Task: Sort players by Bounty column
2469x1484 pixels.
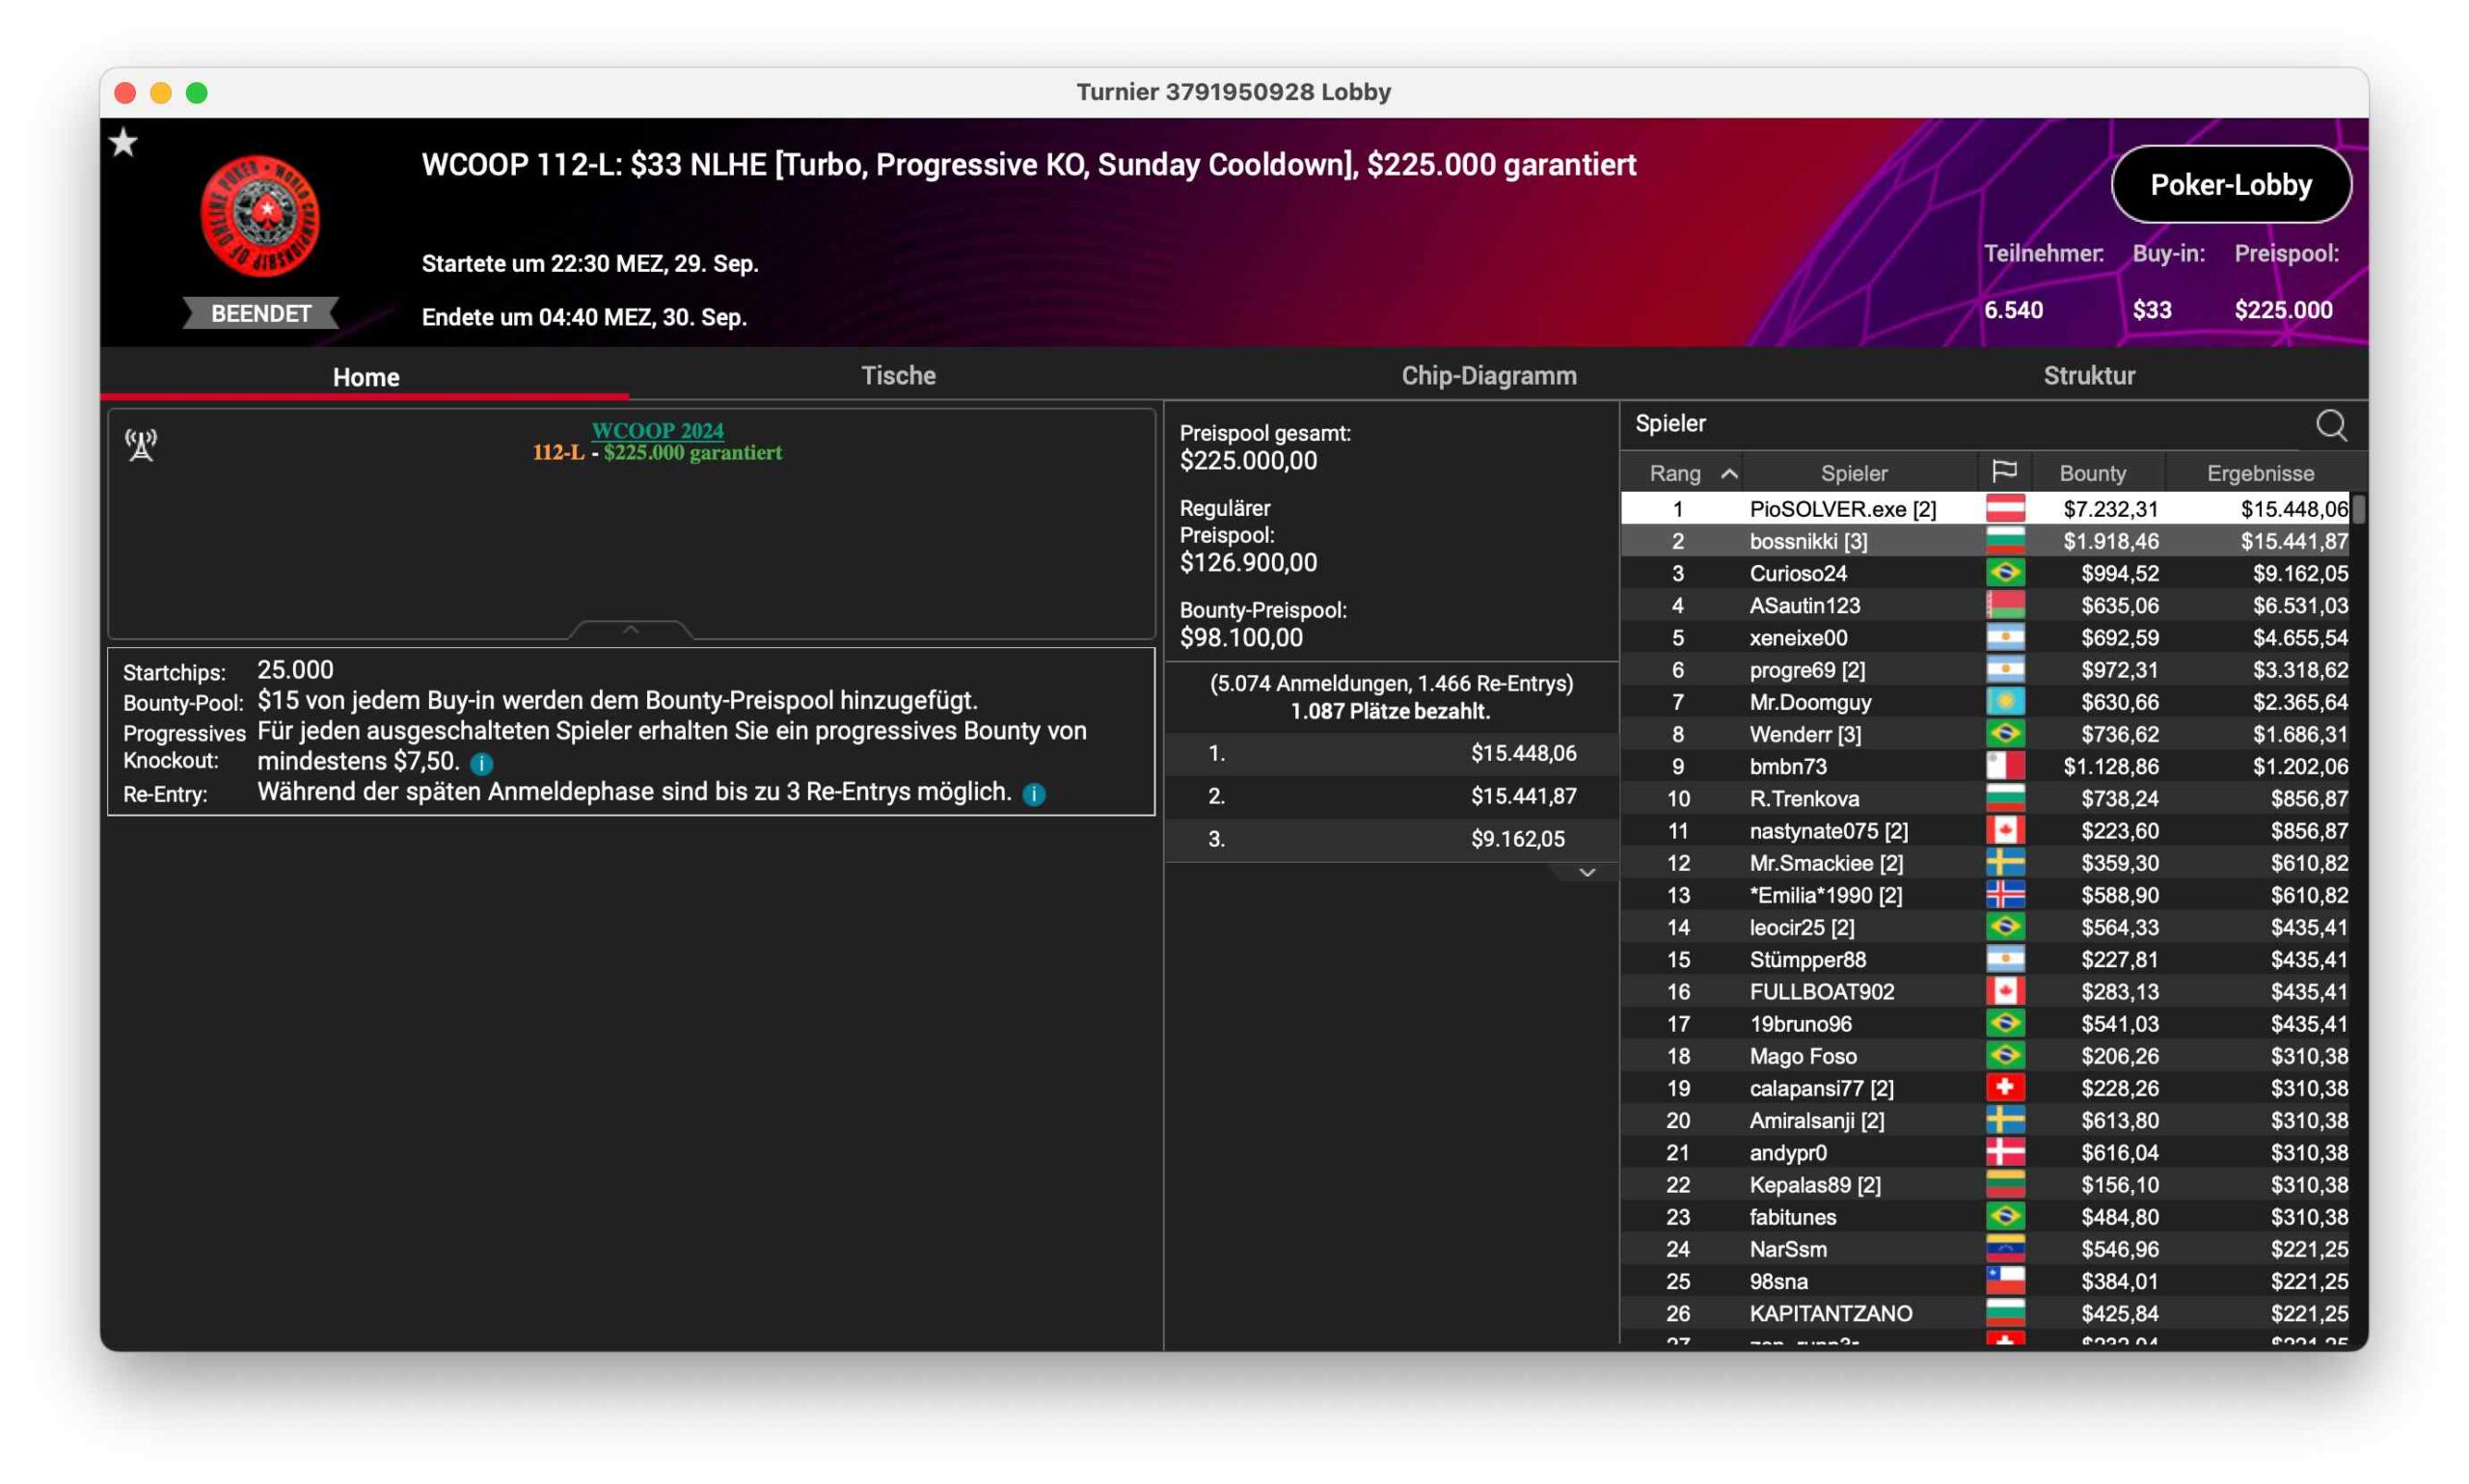Action: pos(2091,473)
